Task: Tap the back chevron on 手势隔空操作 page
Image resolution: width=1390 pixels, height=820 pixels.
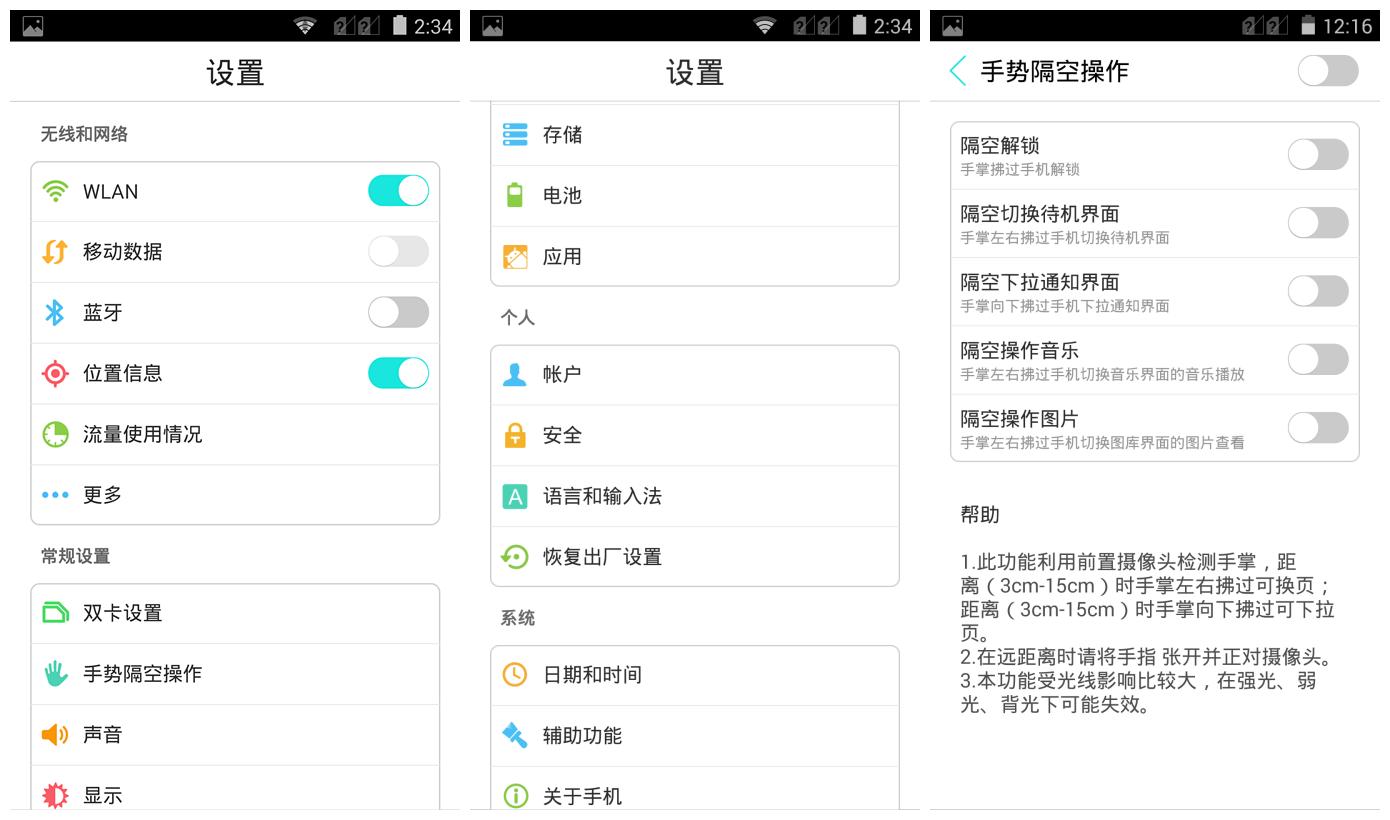Action: pos(956,71)
